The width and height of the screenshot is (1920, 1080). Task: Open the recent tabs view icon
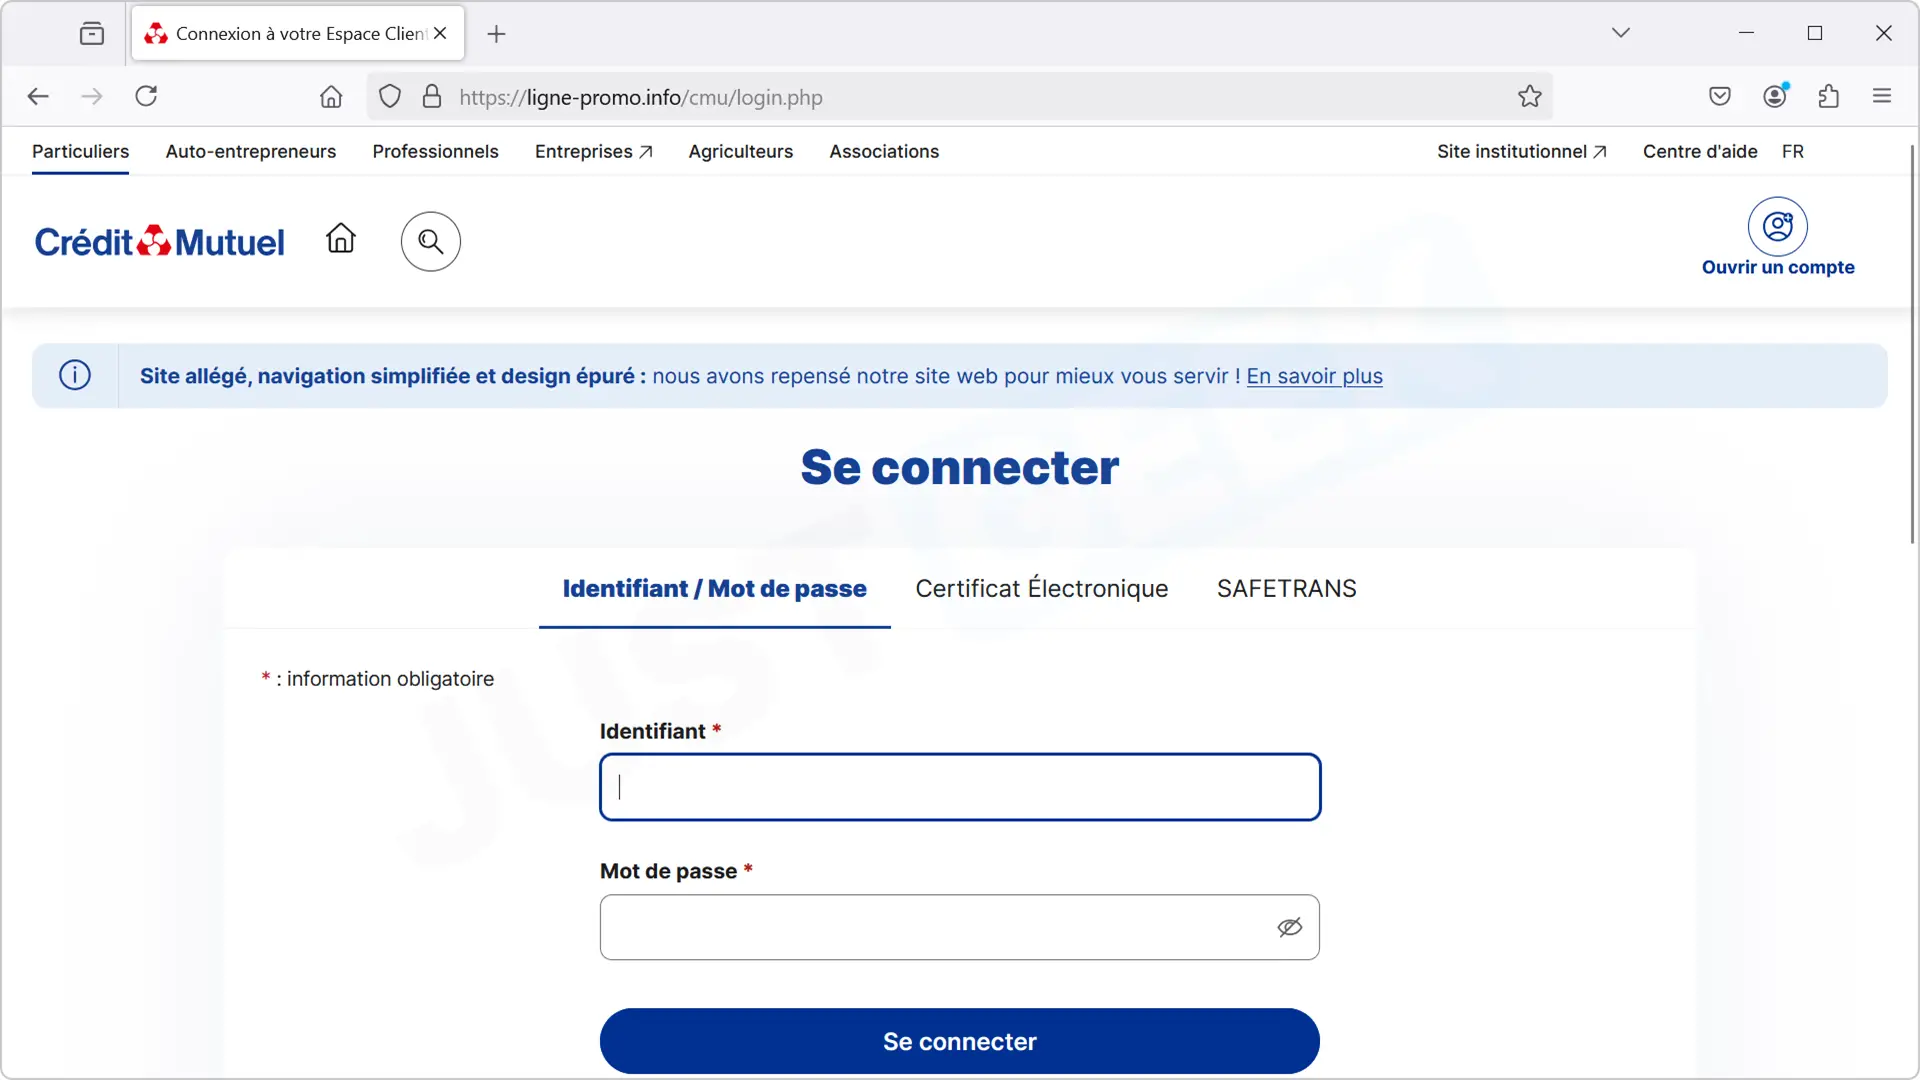click(92, 34)
